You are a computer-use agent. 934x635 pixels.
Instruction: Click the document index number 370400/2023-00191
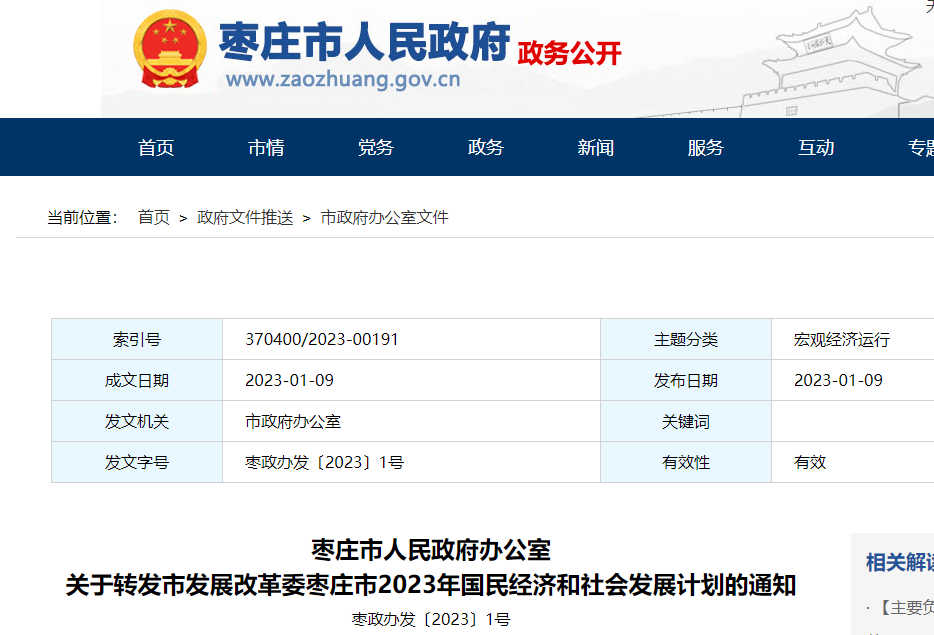pyautogui.click(x=320, y=338)
